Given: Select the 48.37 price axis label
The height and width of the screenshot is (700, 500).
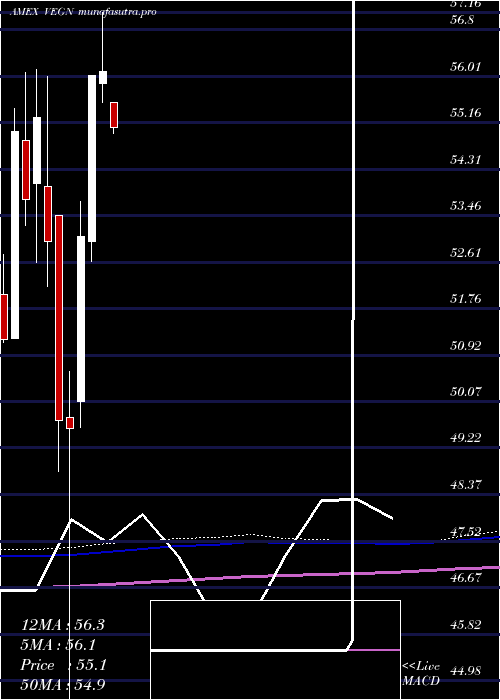Looking at the screenshot, I should (466, 484).
